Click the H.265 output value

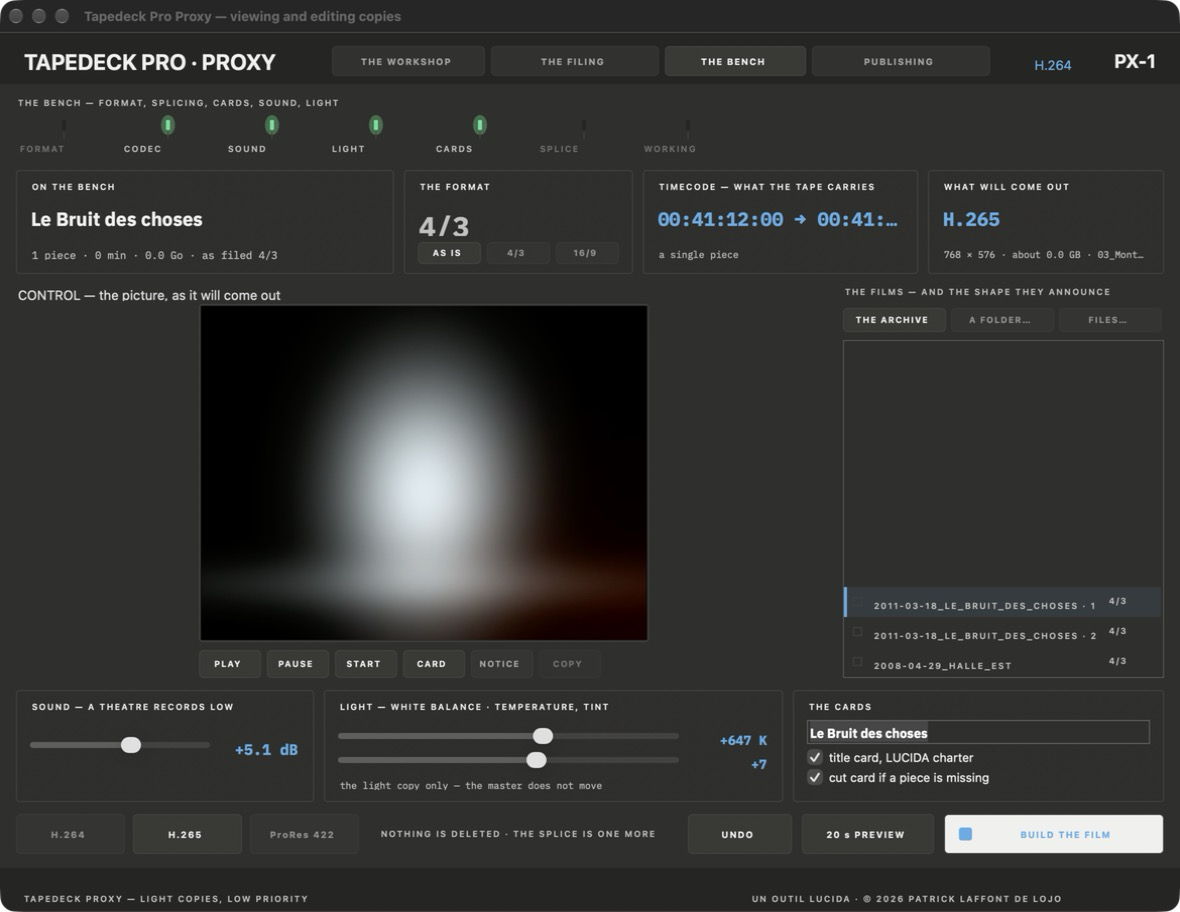pos(972,220)
